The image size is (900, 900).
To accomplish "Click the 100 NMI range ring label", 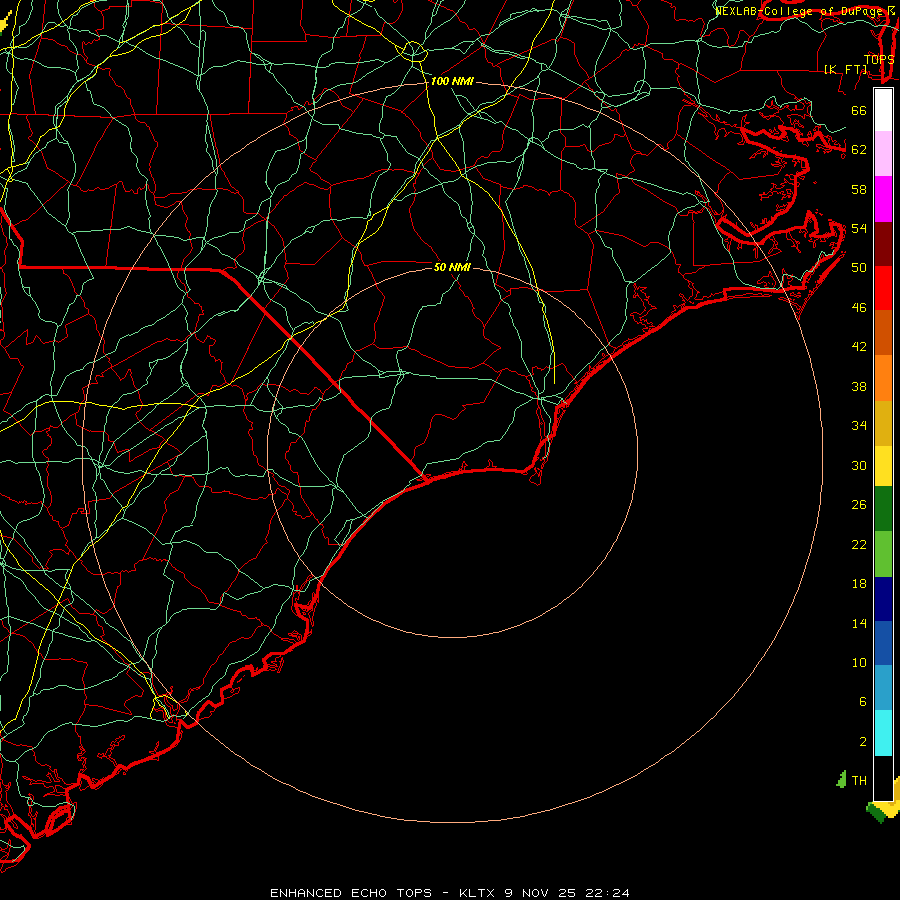I will (x=452, y=82).
